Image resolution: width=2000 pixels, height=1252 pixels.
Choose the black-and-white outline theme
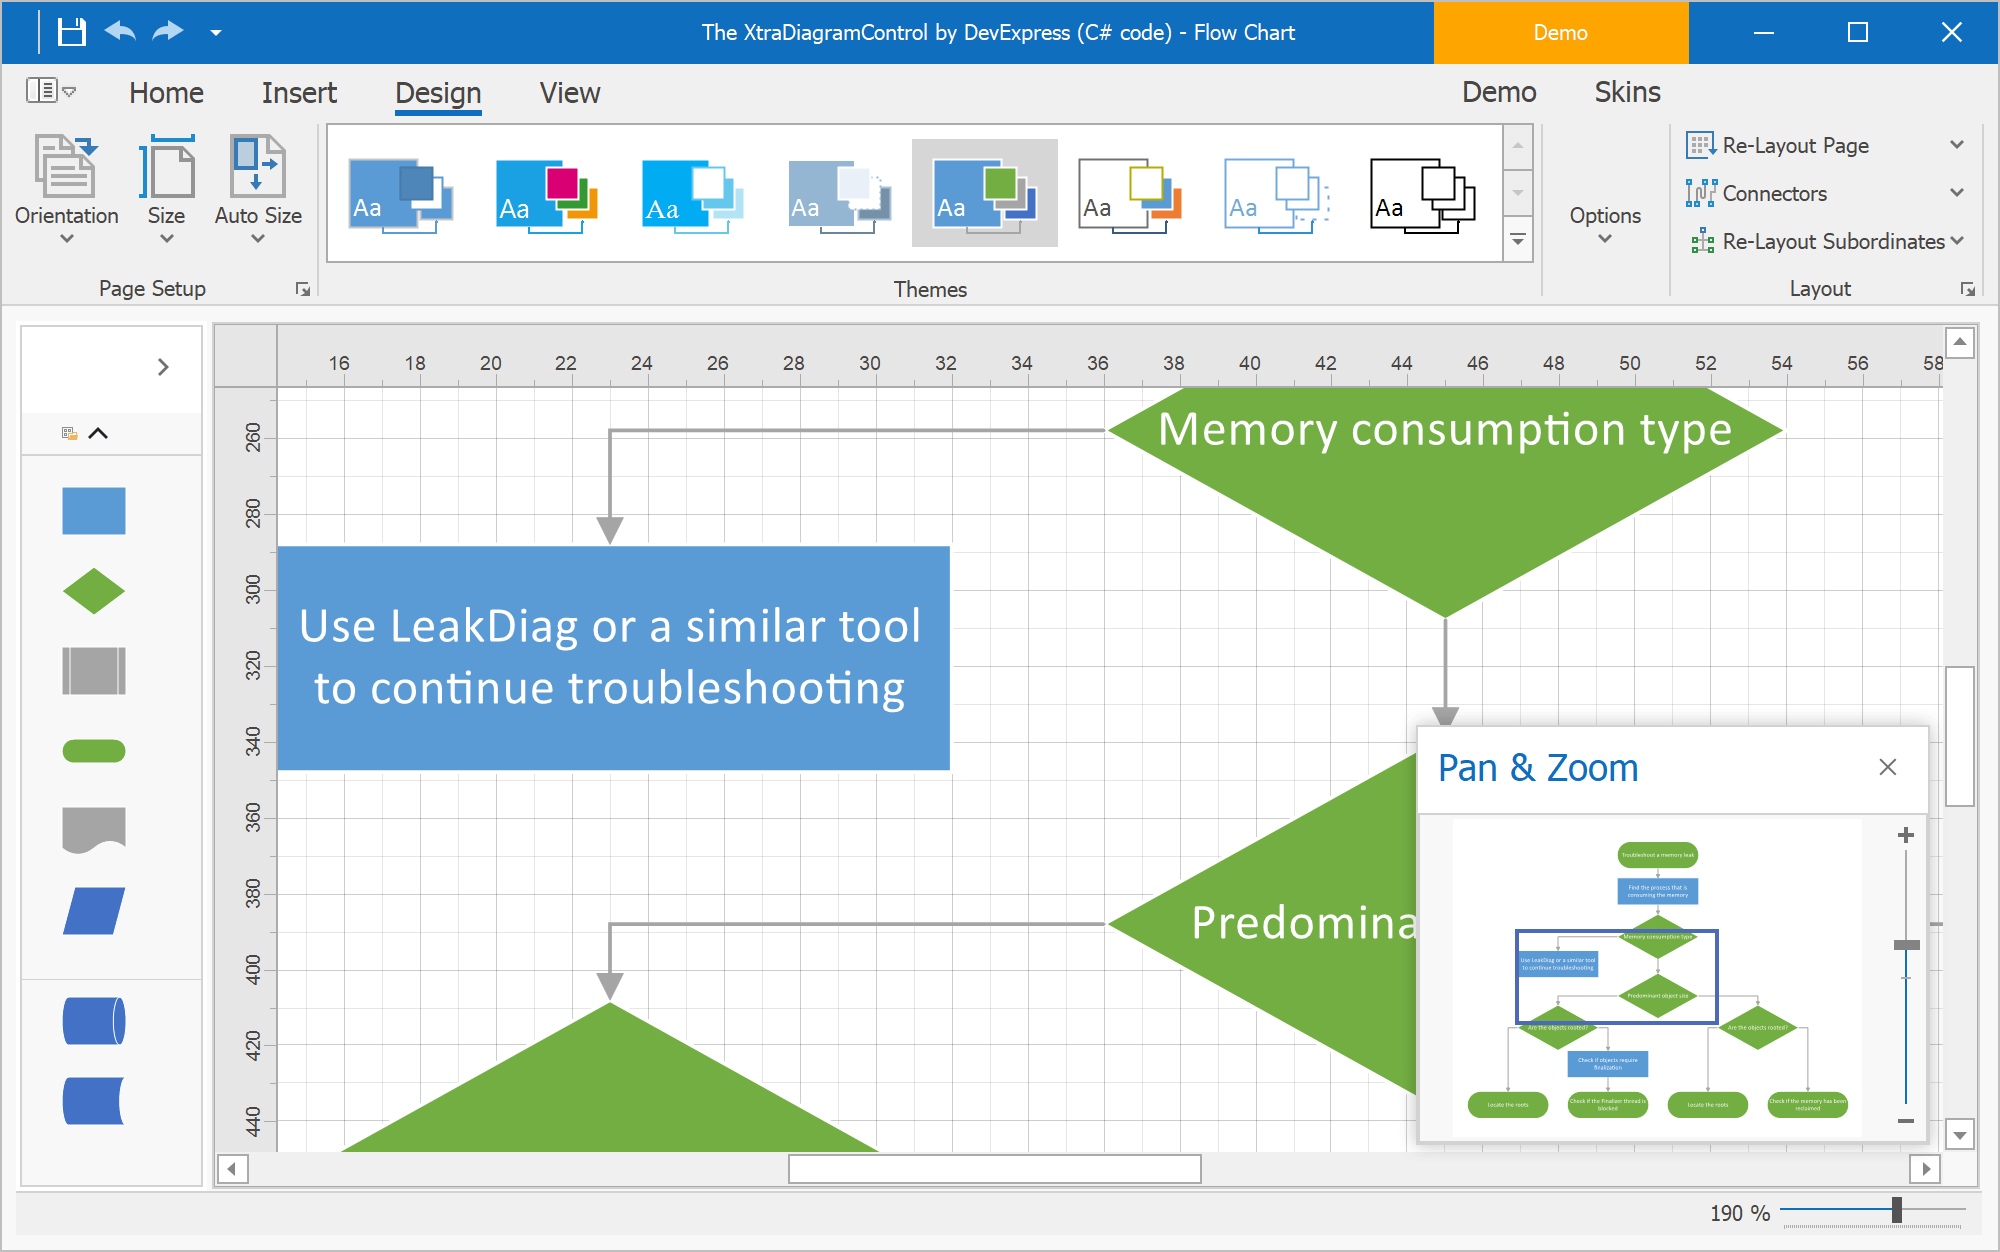tap(1422, 194)
